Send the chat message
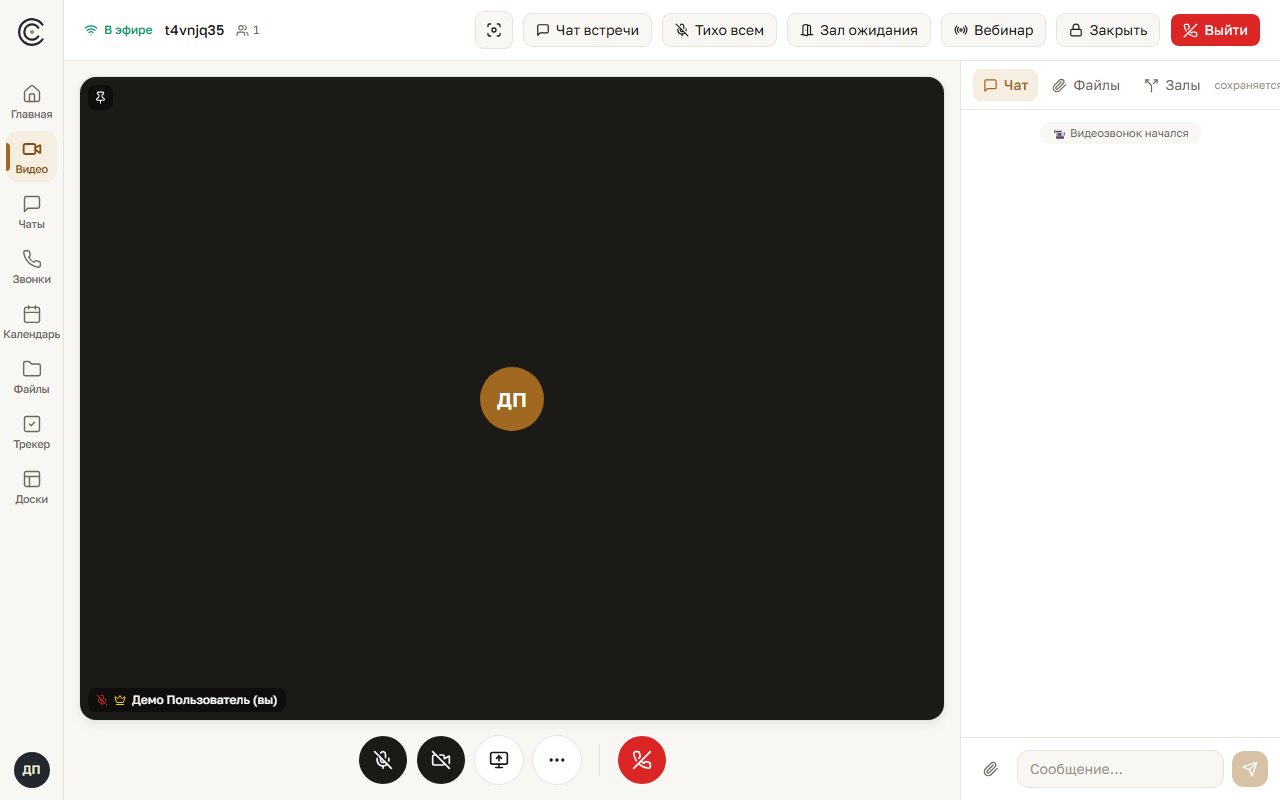 [x=1250, y=769]
